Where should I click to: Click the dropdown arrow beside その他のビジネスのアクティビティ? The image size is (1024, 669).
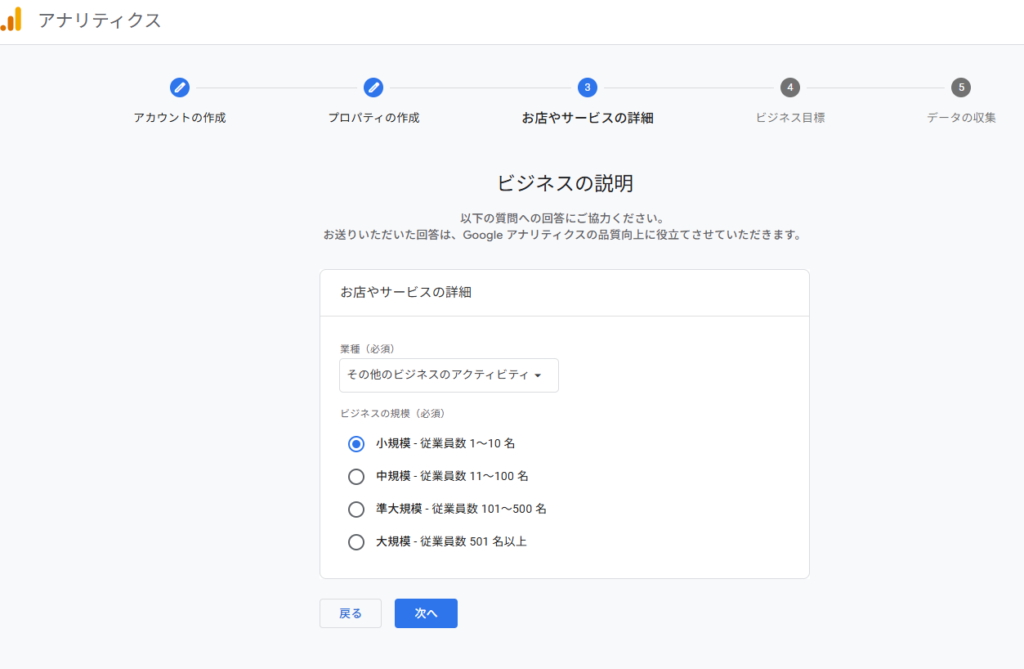point(538,376)
